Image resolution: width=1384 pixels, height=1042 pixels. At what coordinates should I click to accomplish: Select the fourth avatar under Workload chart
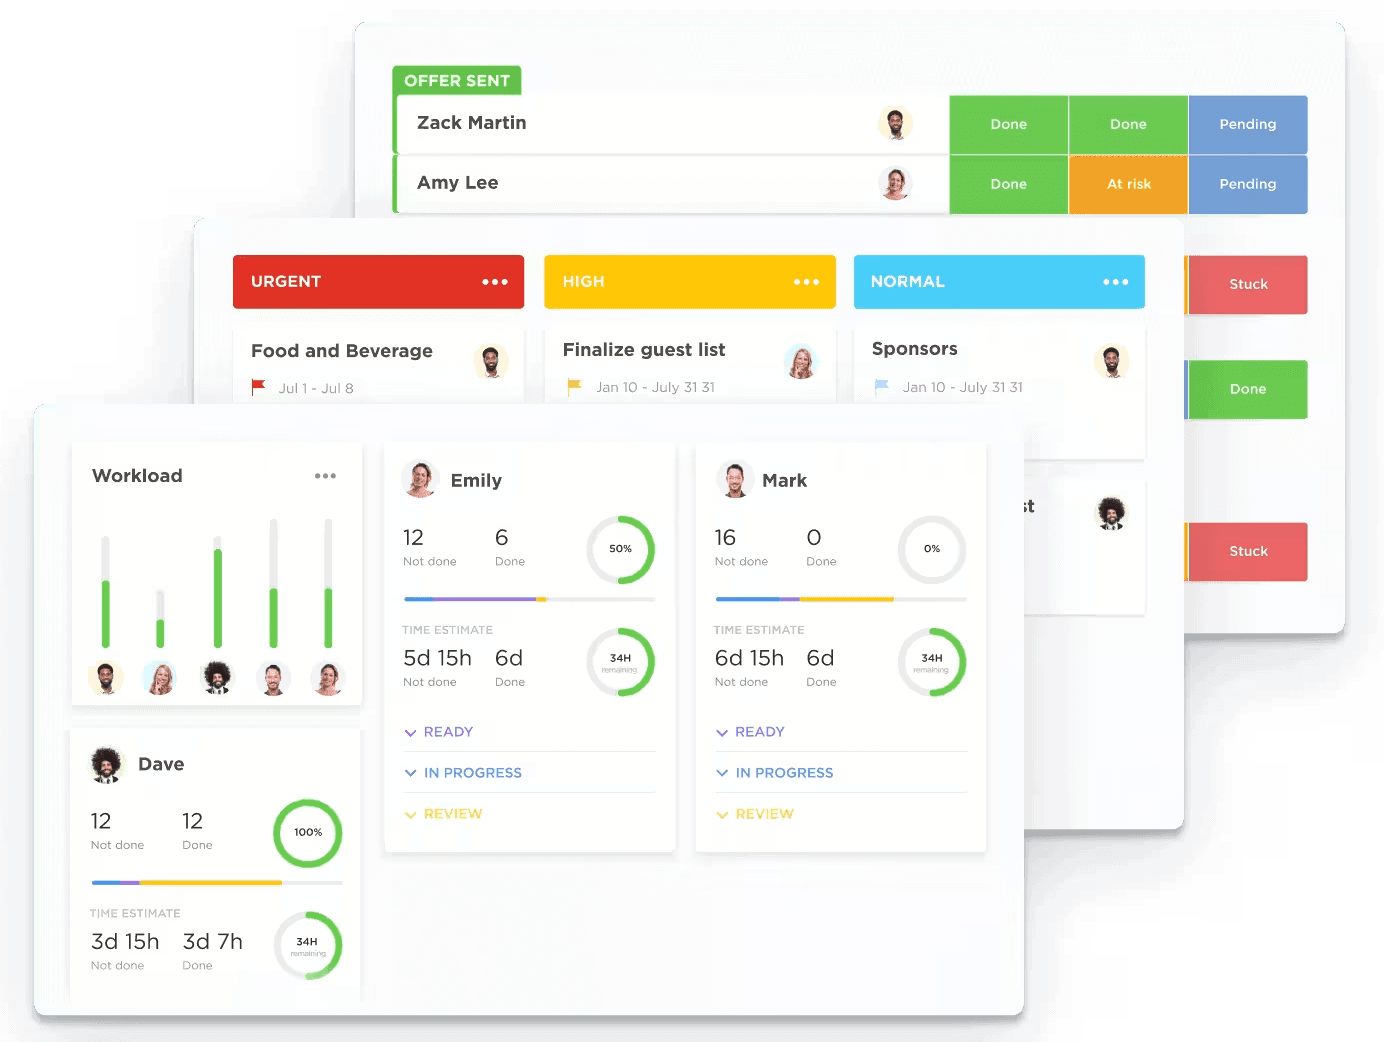[273, 677]
